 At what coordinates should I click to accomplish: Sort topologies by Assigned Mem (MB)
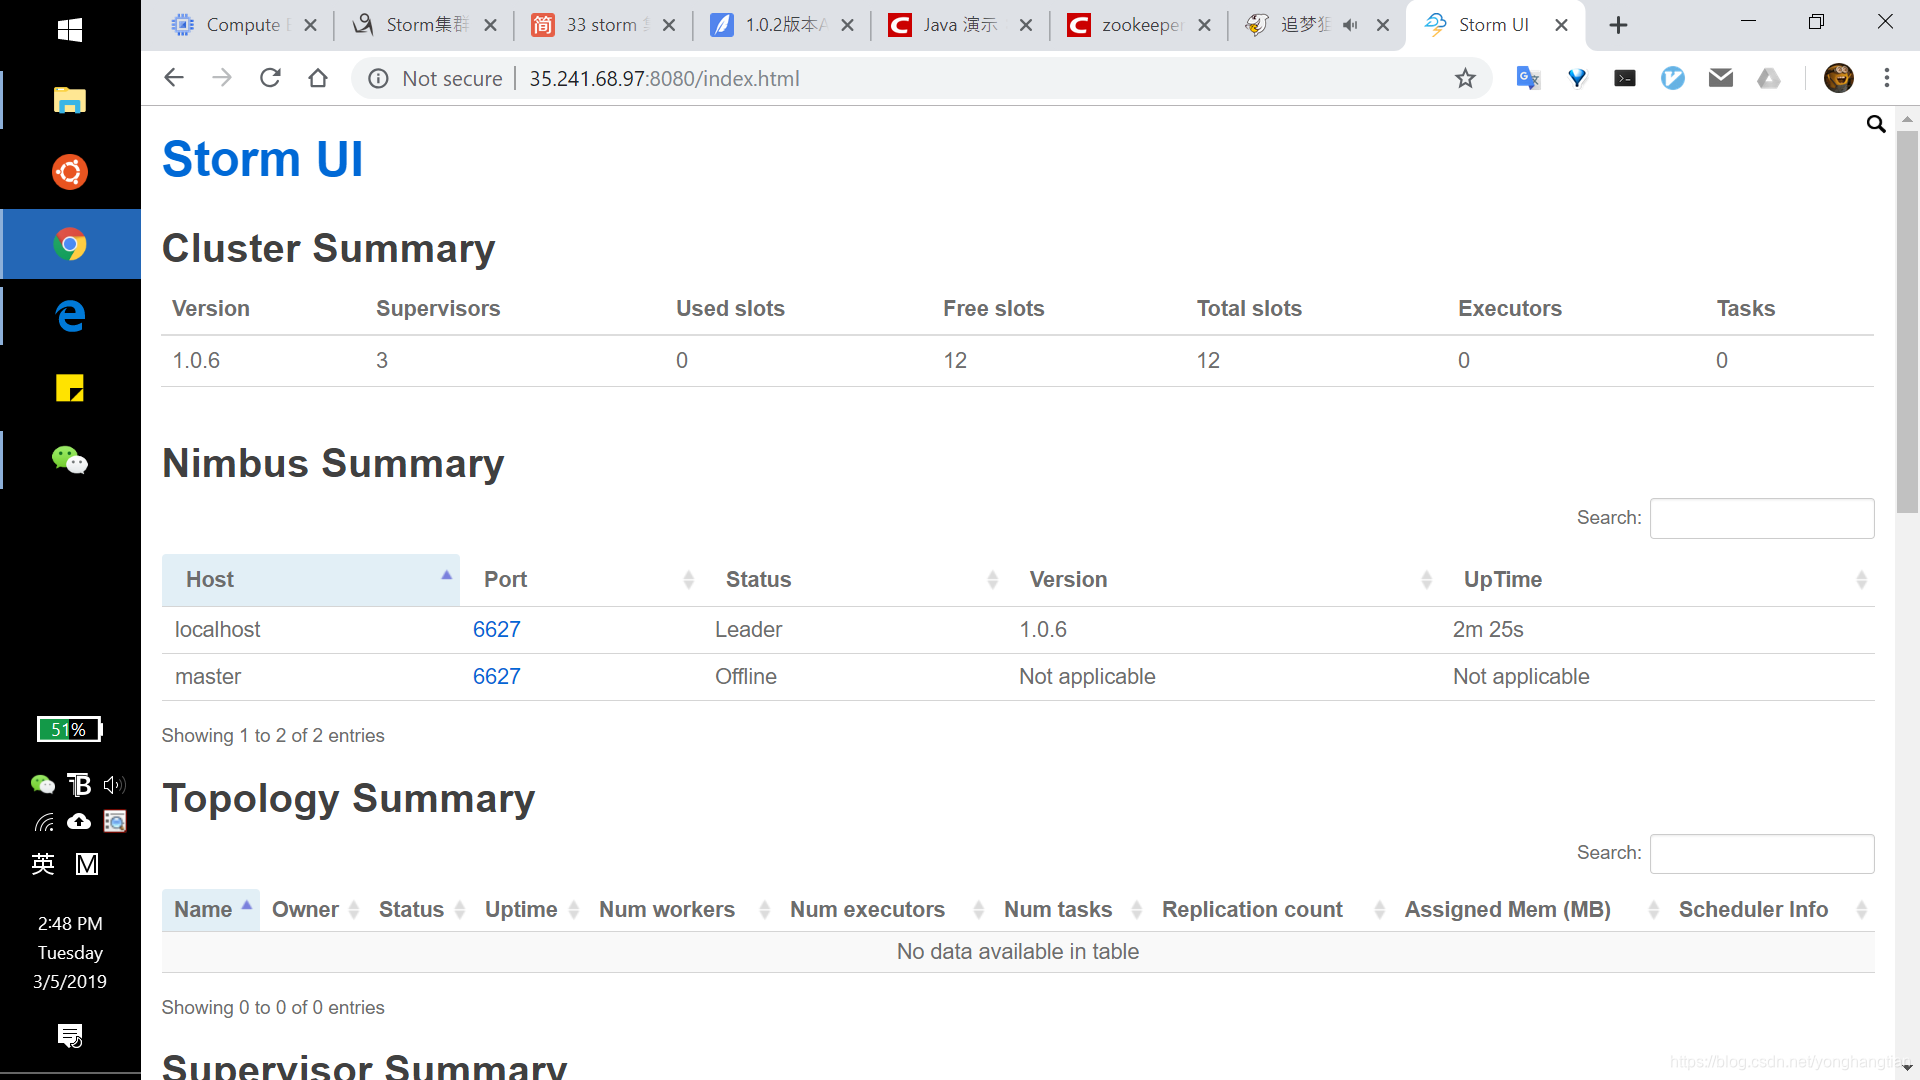1530,910
